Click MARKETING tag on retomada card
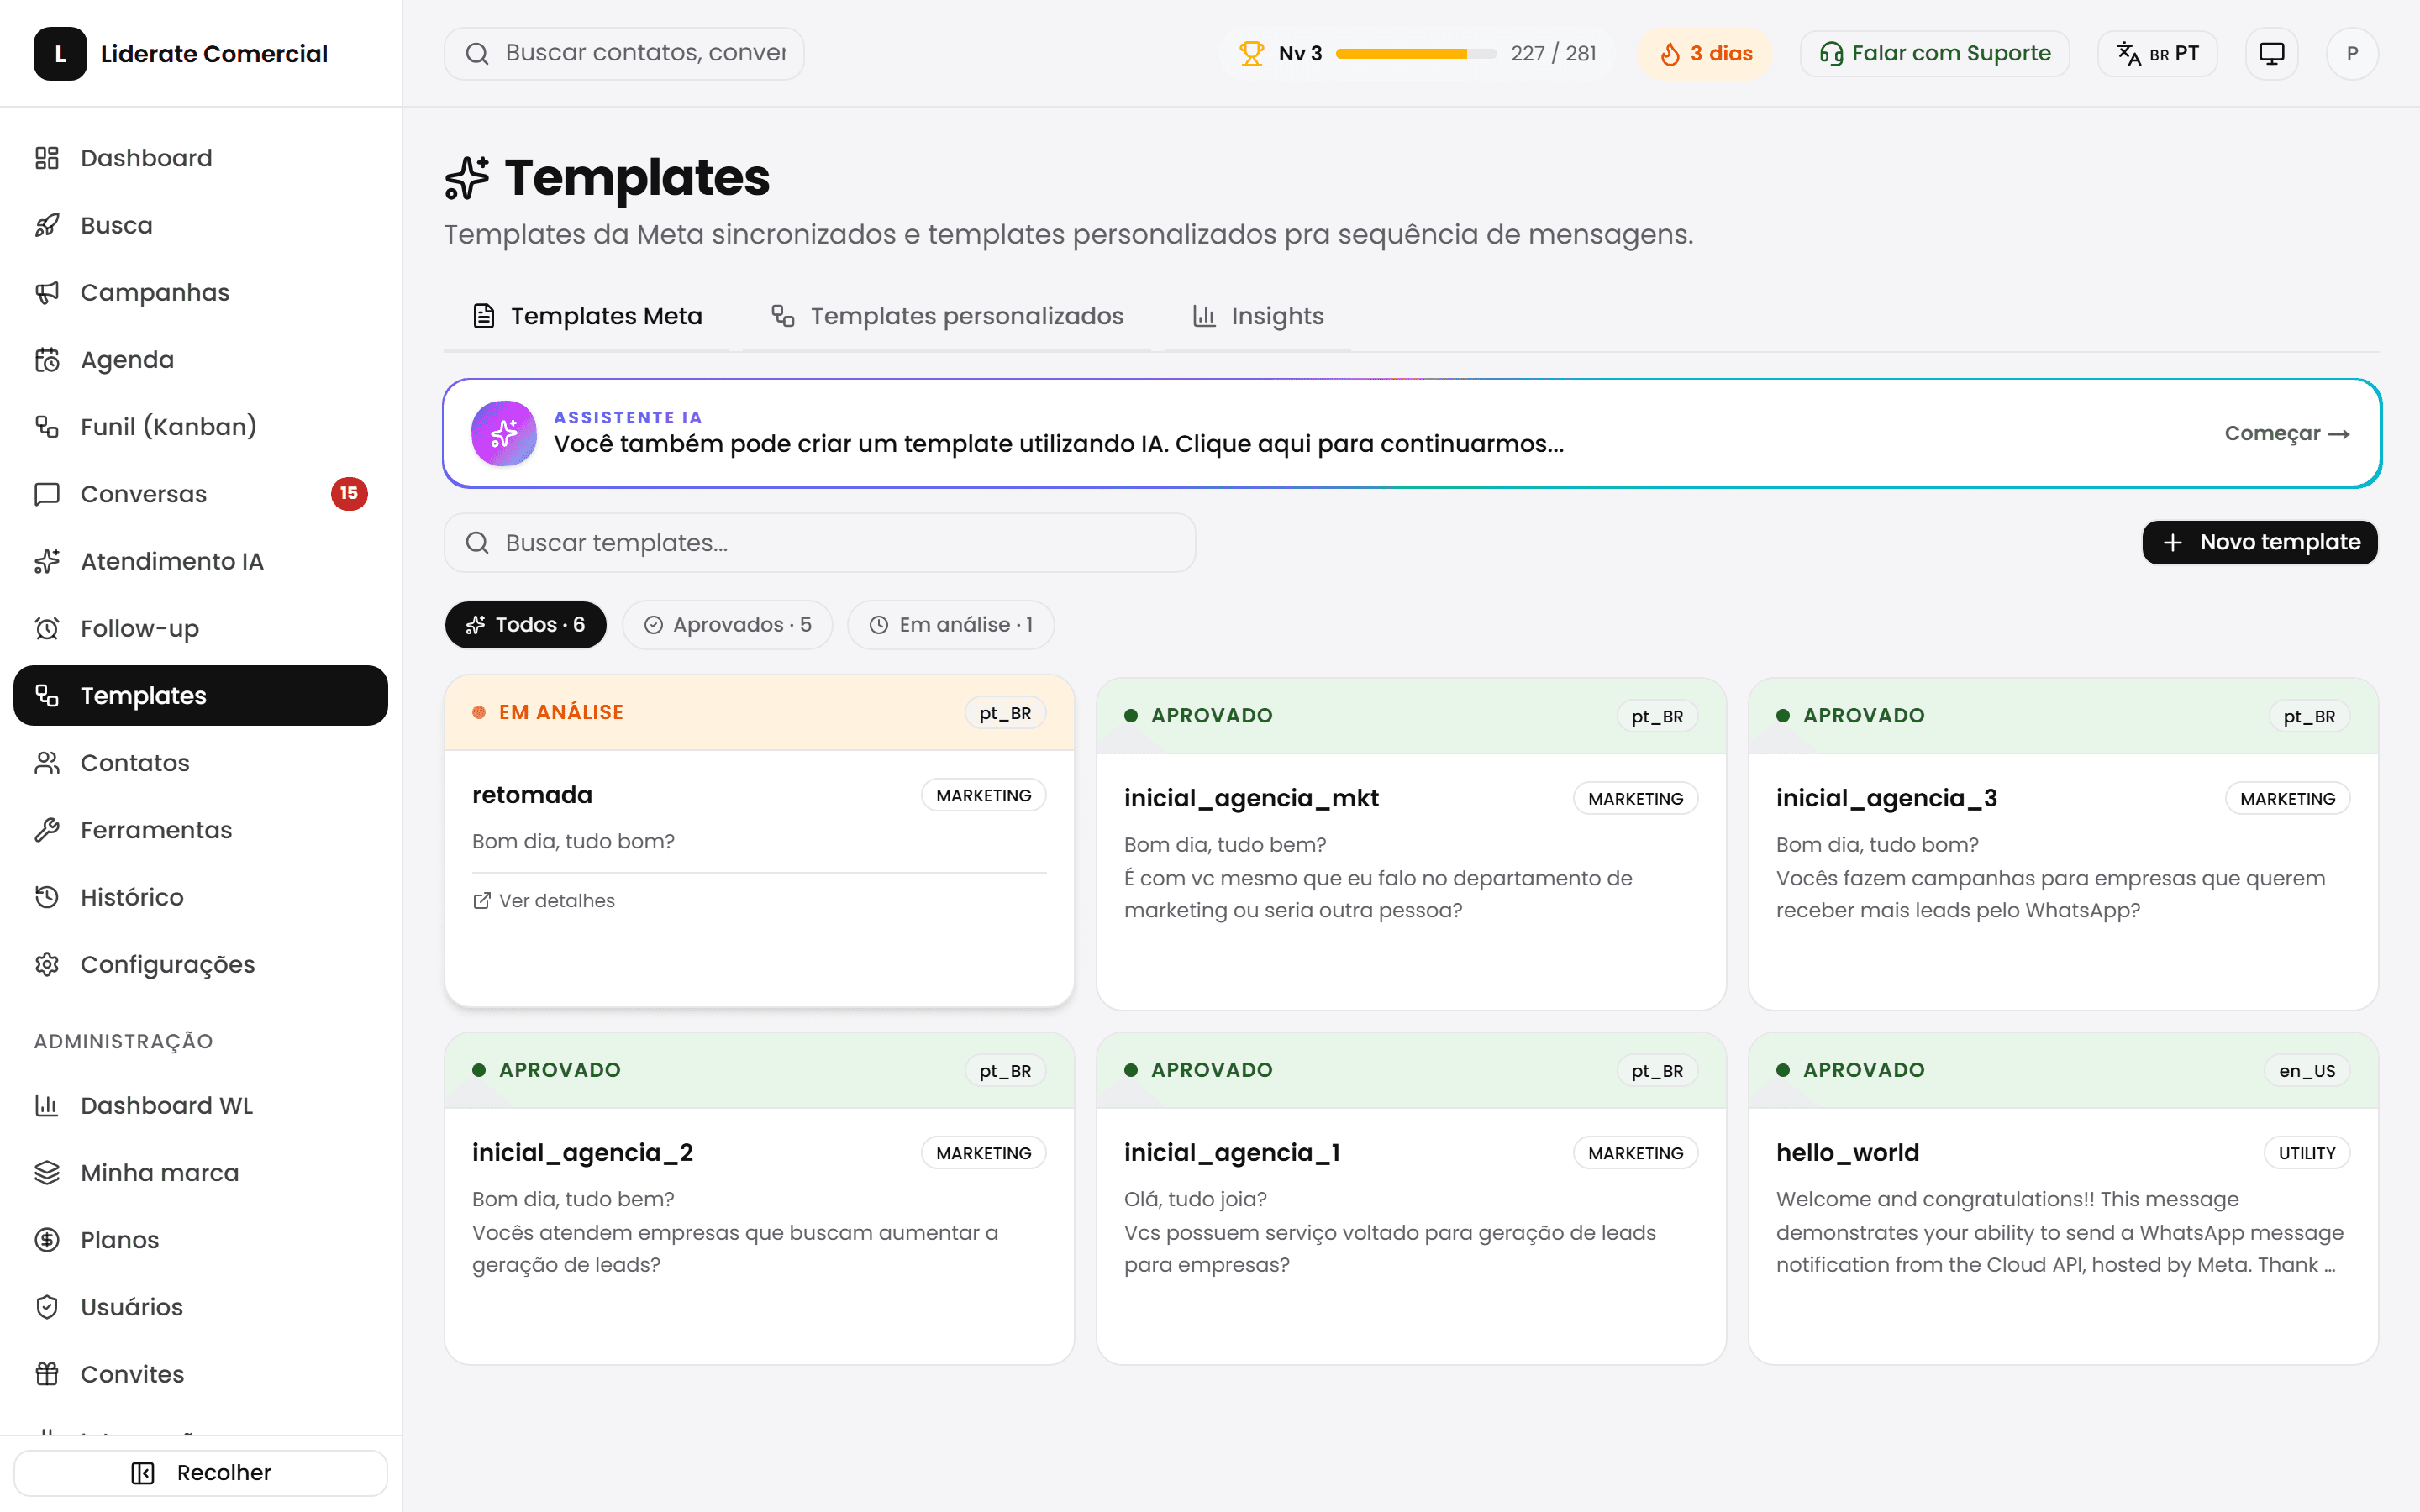This screenshot has height=1512, width=2420. click(984, 795)
